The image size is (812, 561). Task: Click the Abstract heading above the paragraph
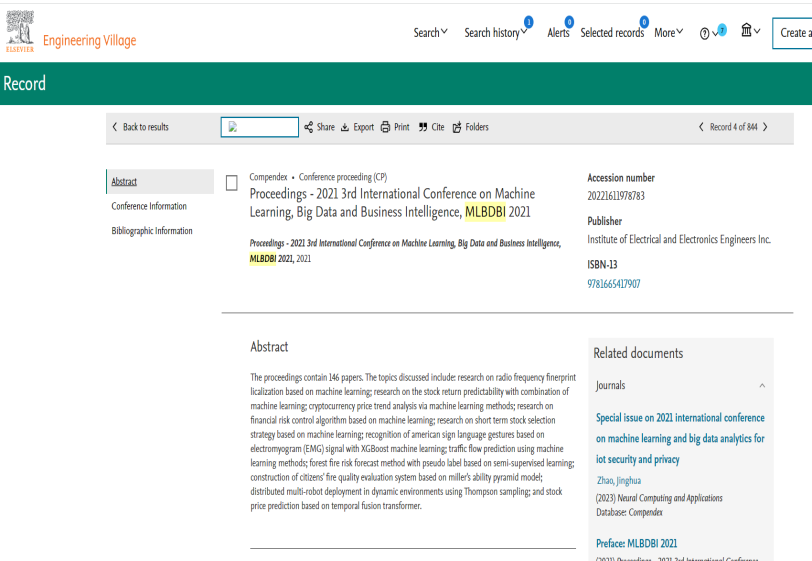click(269, 347)
